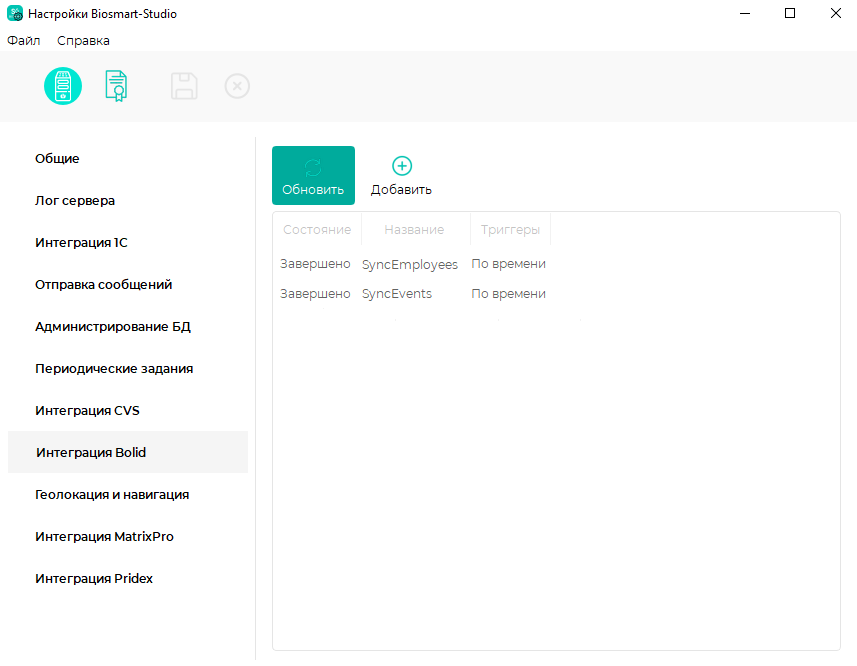Open the Файл menu

(24, 40)
